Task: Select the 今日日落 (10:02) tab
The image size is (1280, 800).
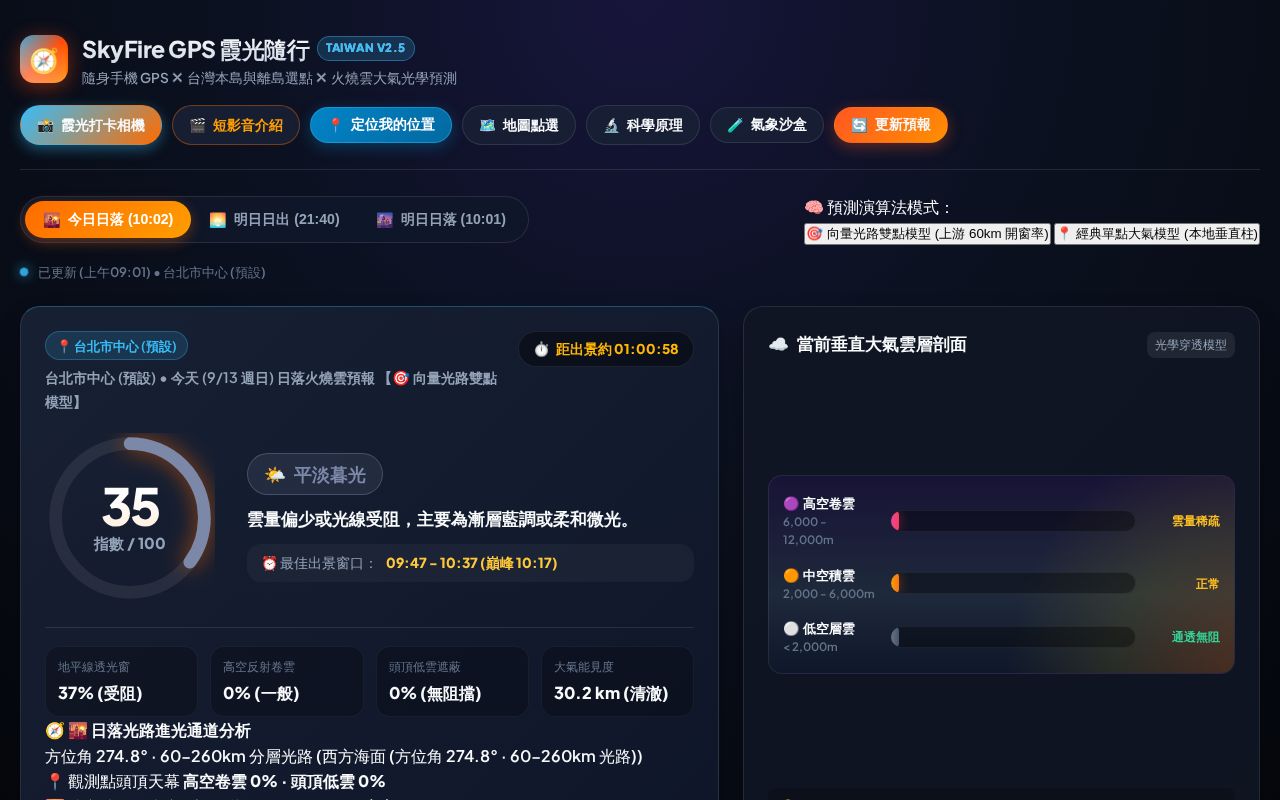Action: click(x=108, y=219)
